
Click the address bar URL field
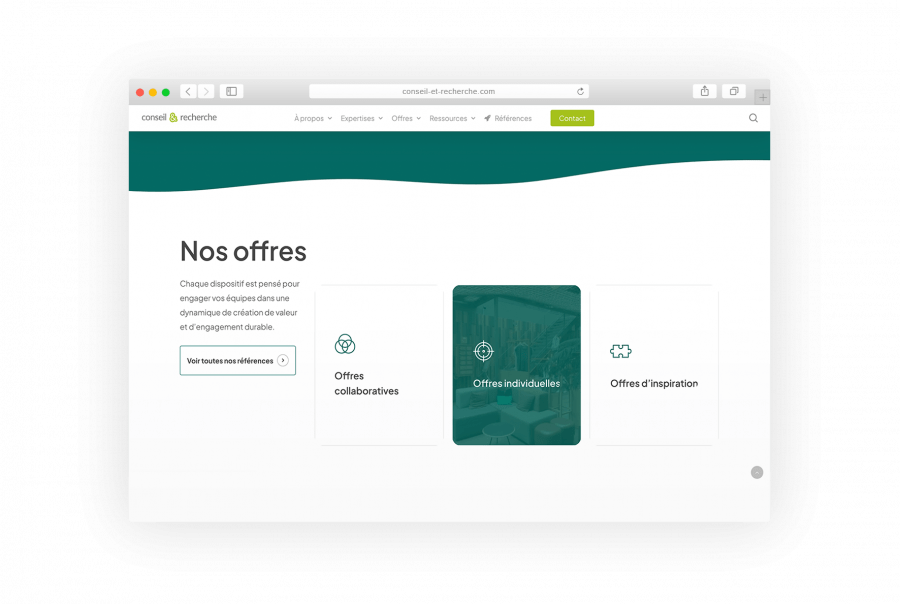click(448, 91)
